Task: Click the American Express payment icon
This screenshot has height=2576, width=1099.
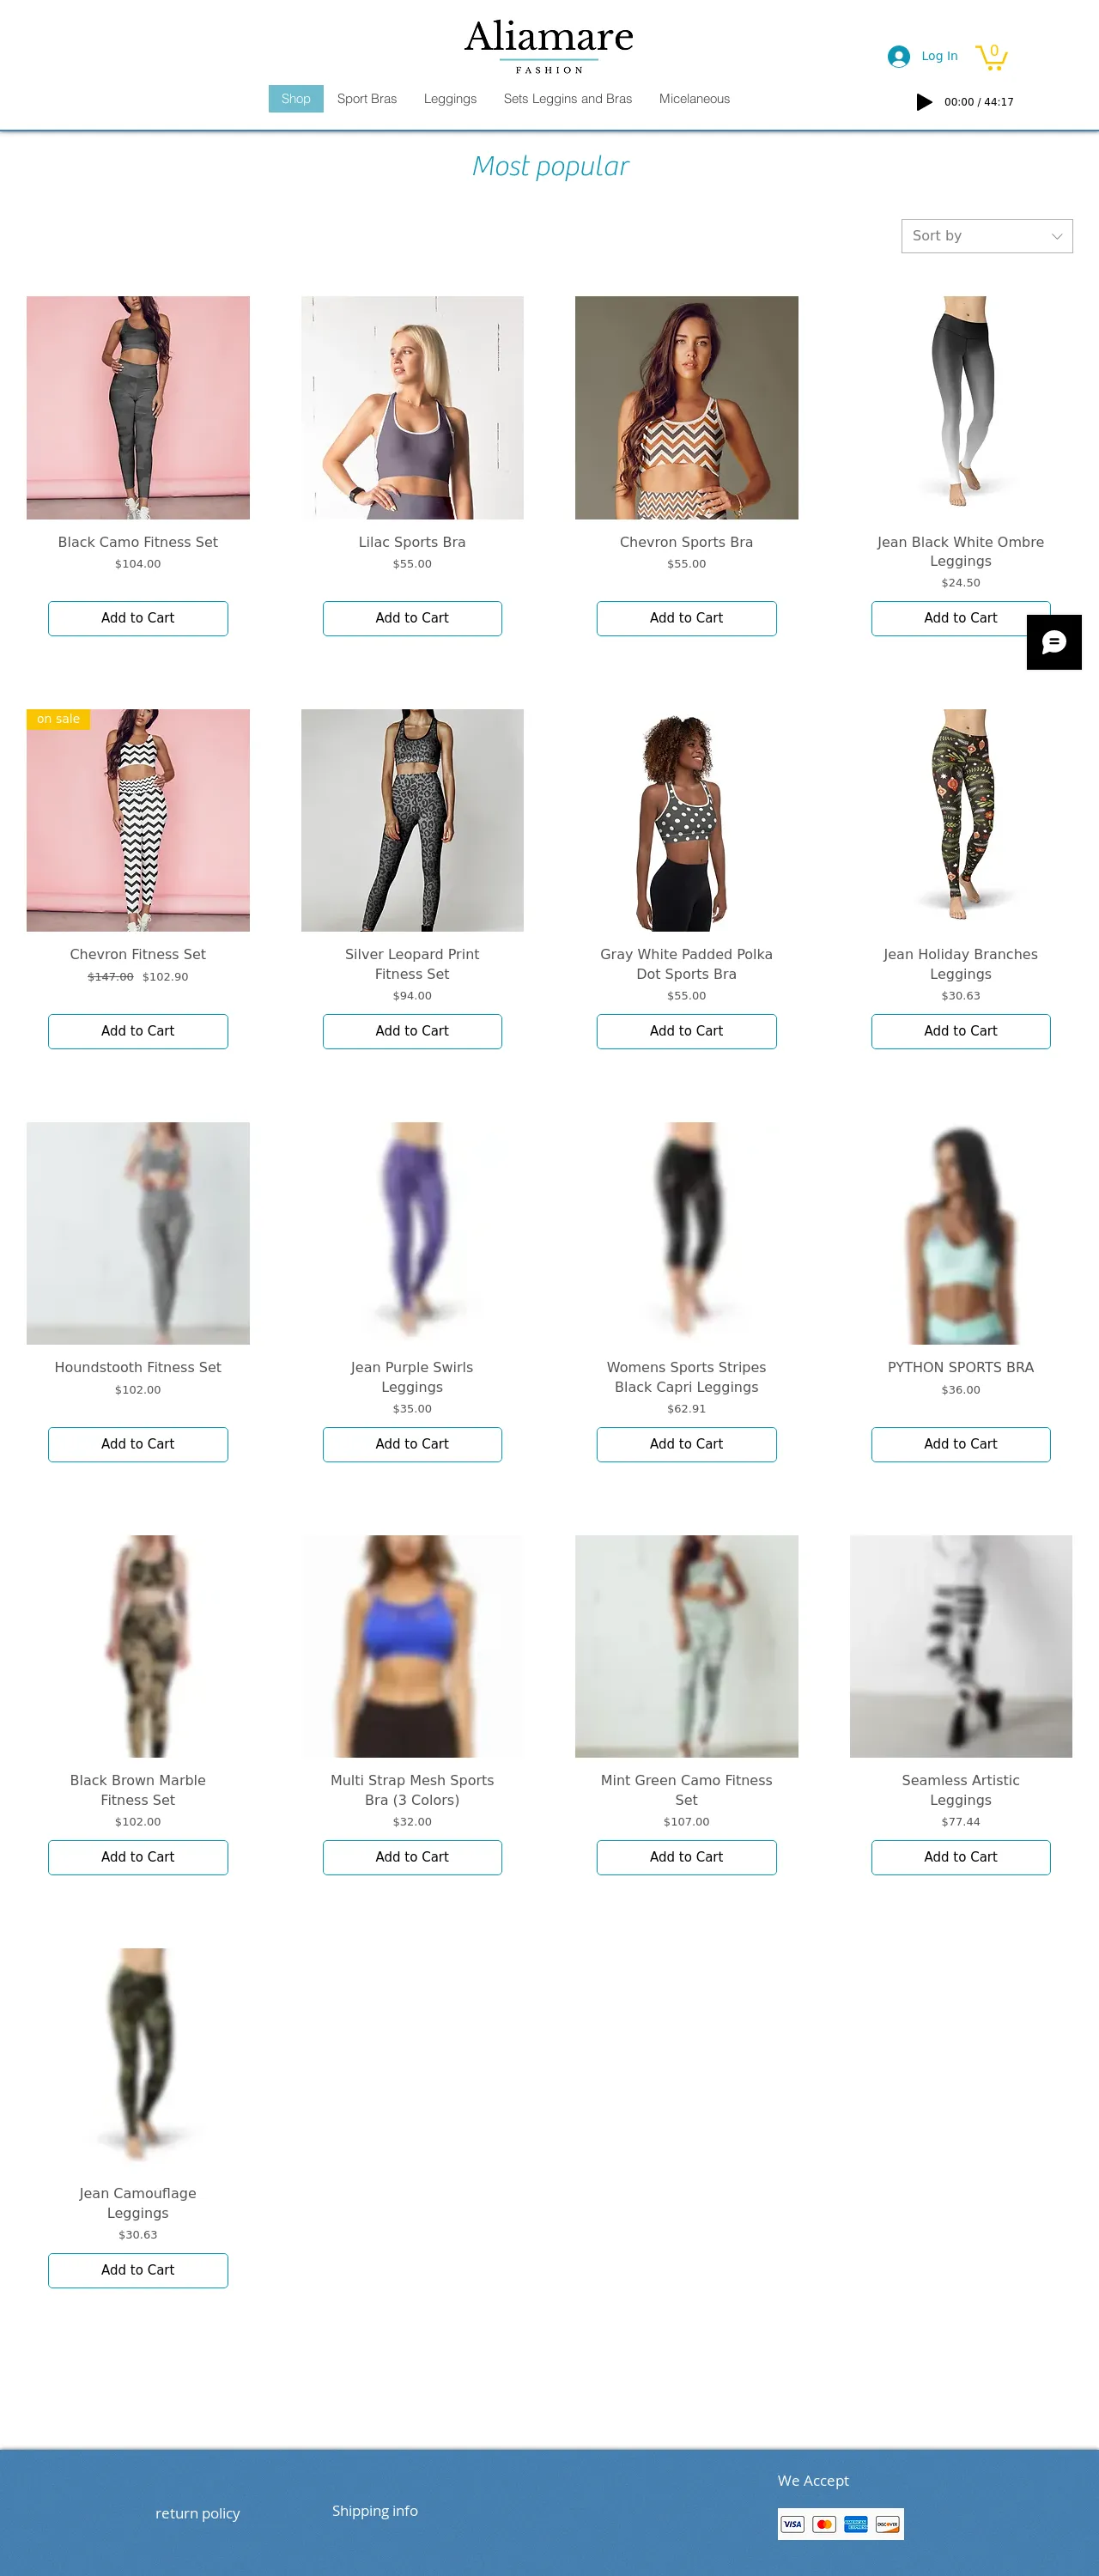Action: pyautogui.click(x=856, y=2524)
